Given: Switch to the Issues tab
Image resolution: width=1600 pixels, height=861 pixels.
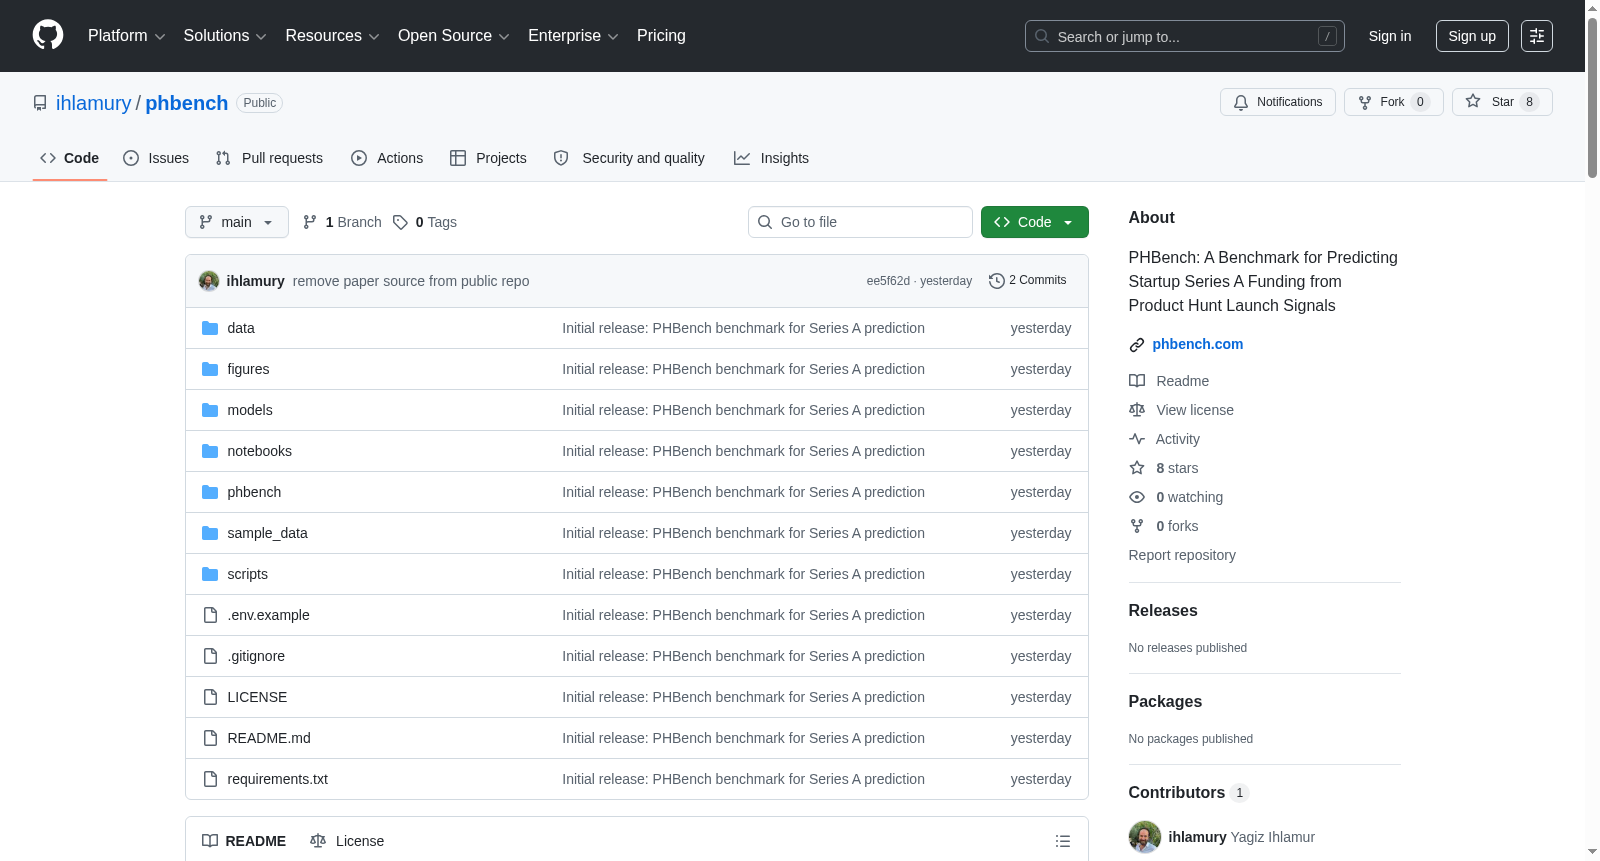Looking at the screenshot, I should (156, 158).
